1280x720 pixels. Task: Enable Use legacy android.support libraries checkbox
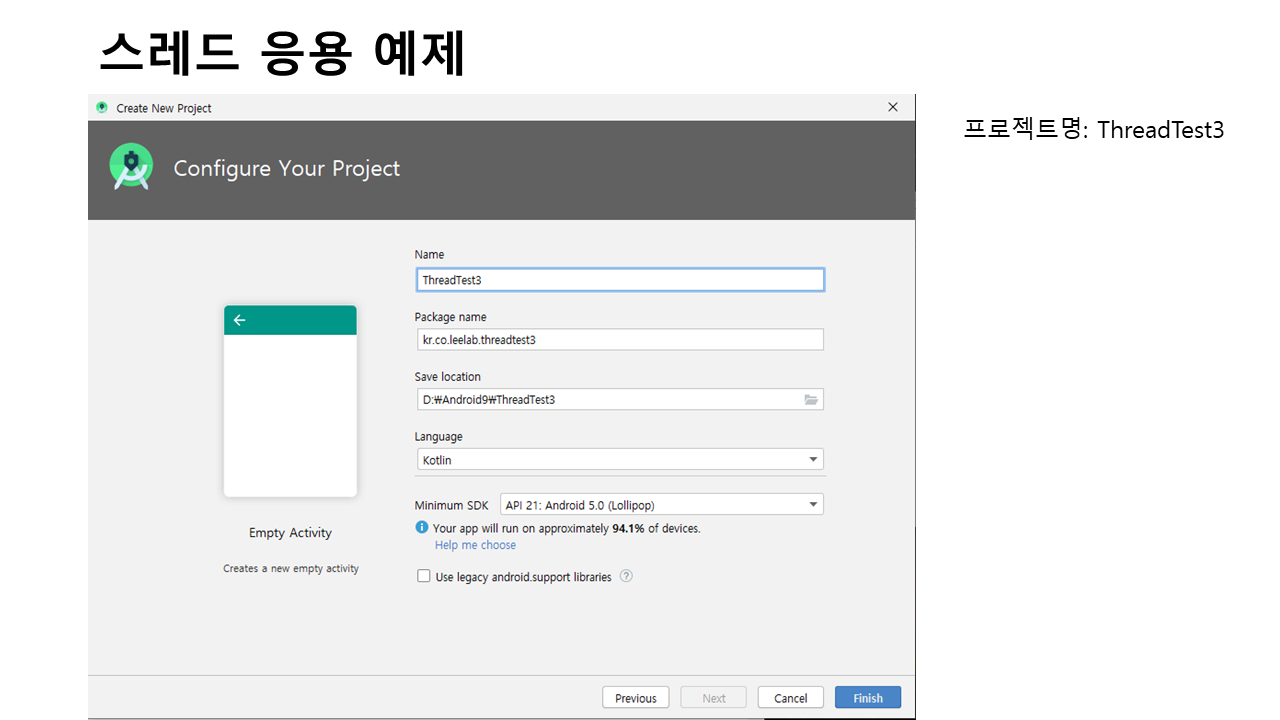click(424, 576)
